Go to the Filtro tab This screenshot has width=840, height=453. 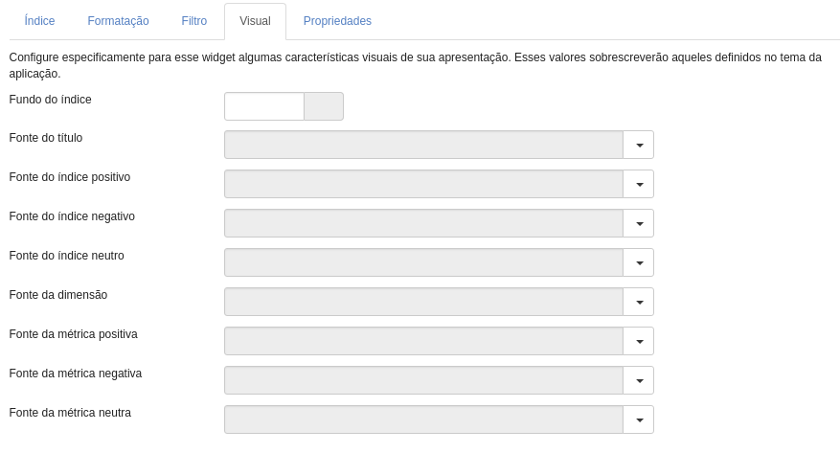(x=194, y=21)
